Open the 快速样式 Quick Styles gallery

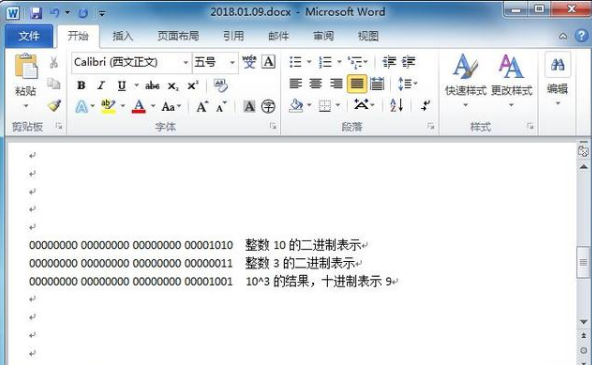466,80
